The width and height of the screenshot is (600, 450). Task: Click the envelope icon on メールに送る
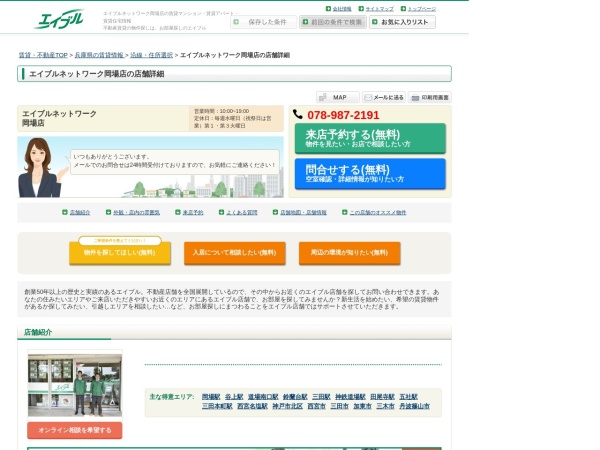(x=368, y=98)
